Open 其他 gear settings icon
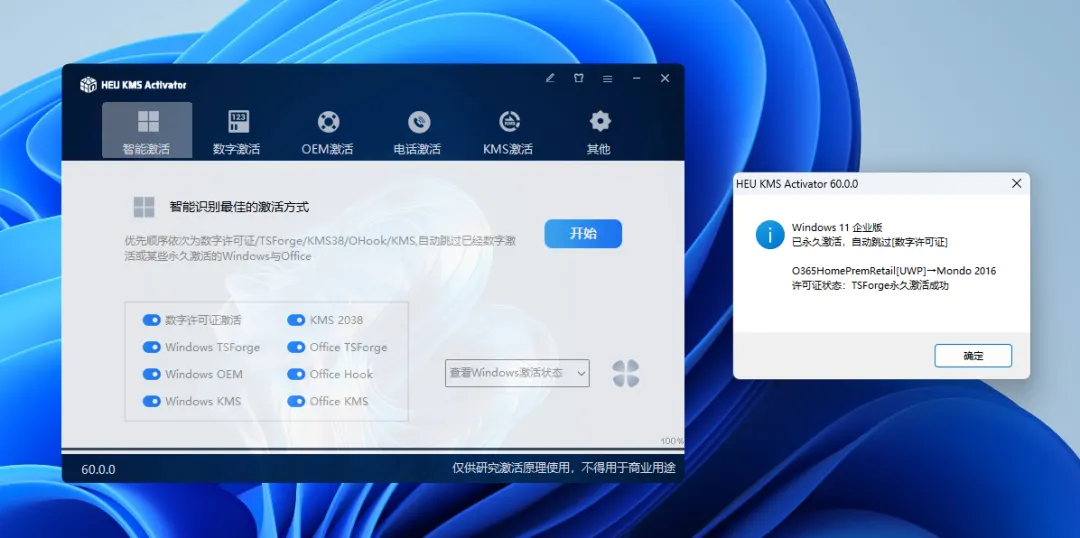The height and width of the screenshot is (538, 1080). coord(599,122)
